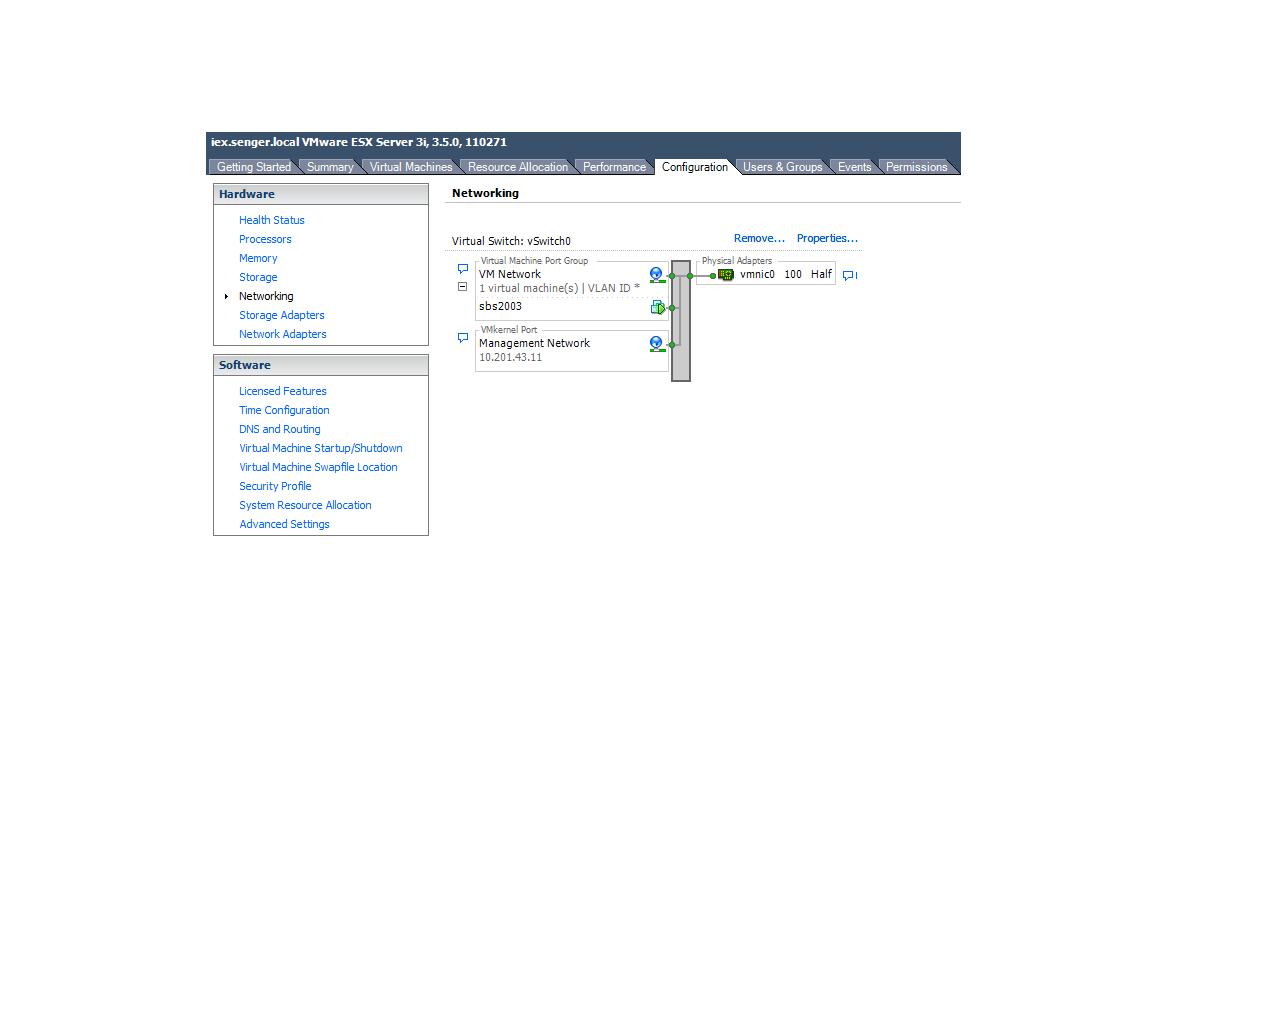Viewport: 1280px width, 1024px height.
Task: Open the Virtual Machines tab
Action: coord(410,167)
